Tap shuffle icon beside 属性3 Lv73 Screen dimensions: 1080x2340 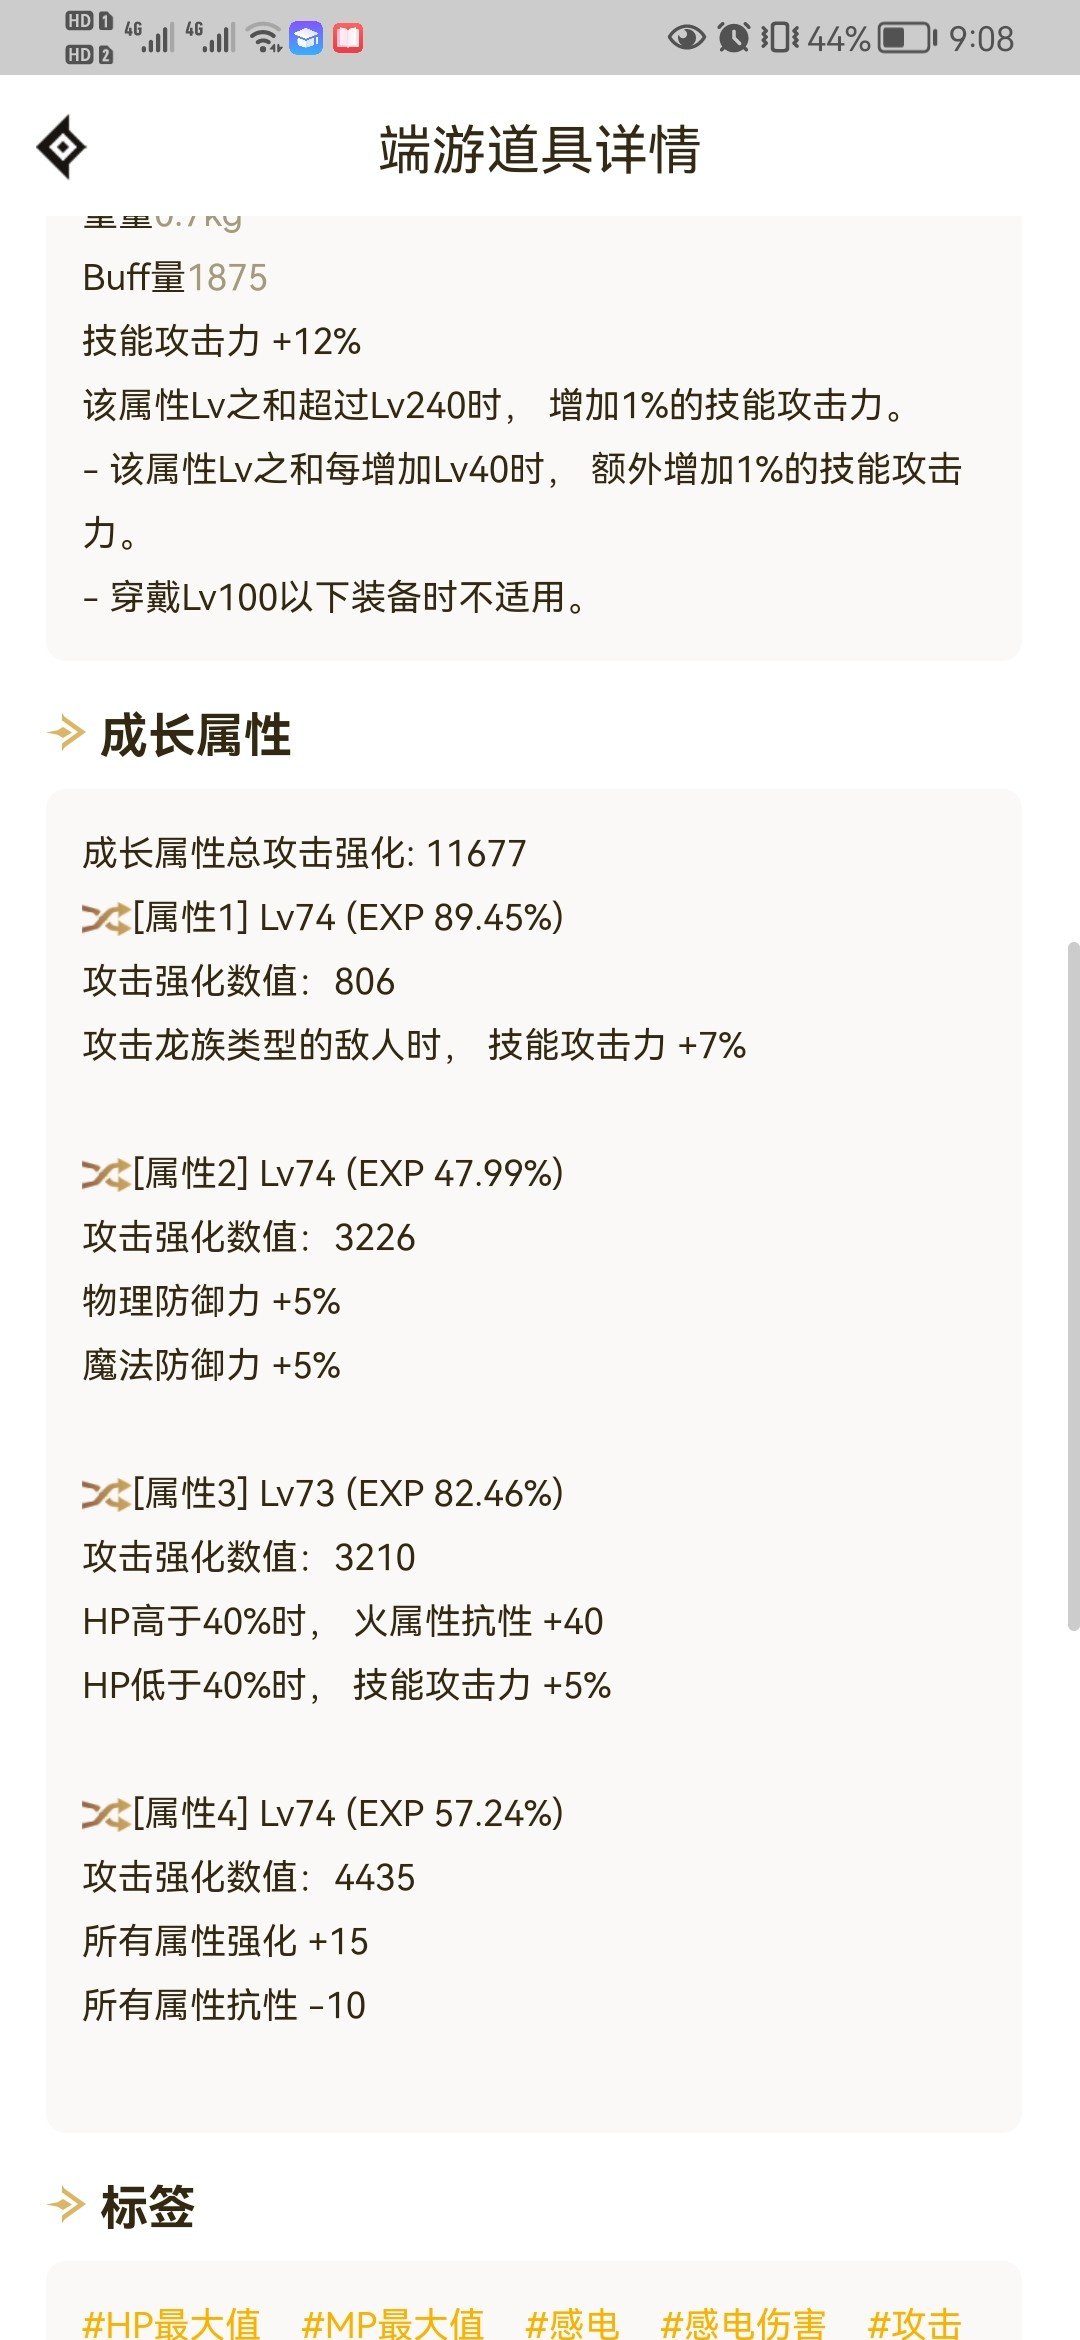[x=106, y=1494]
